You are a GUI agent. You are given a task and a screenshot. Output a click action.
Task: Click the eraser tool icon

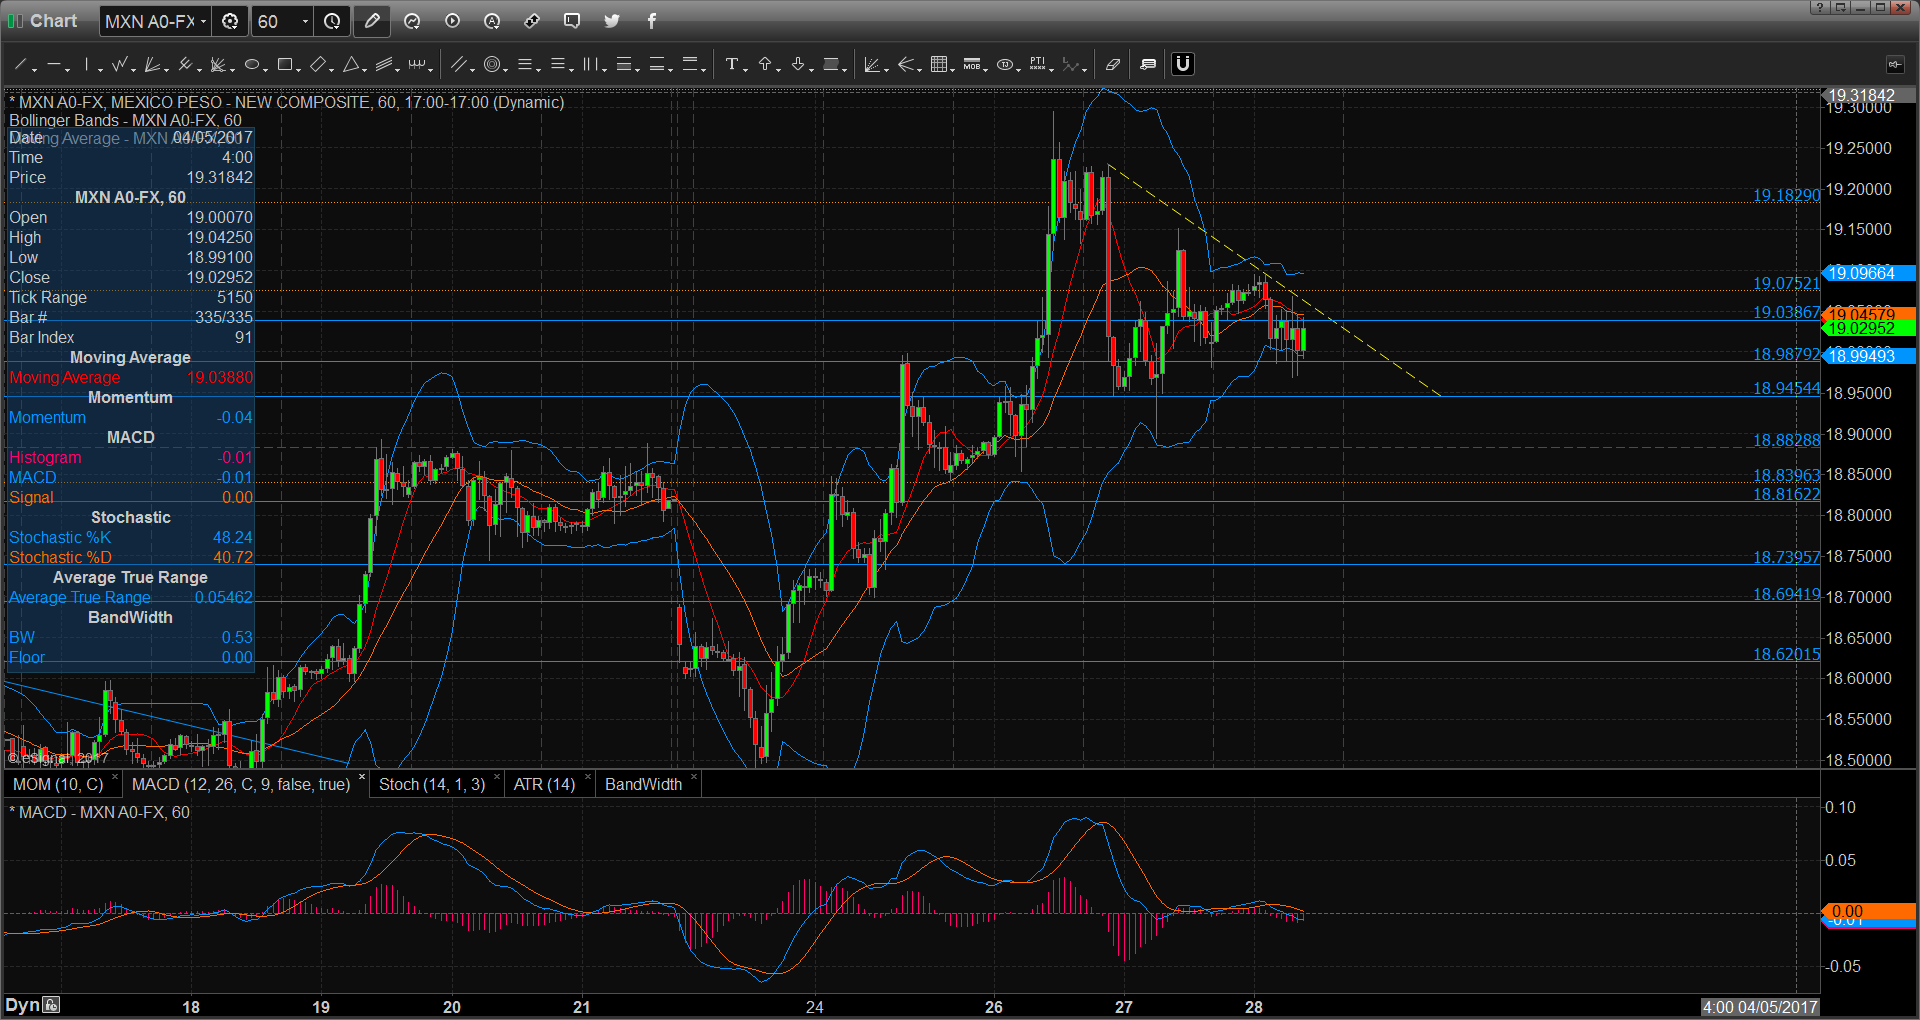coord(1113,65)
